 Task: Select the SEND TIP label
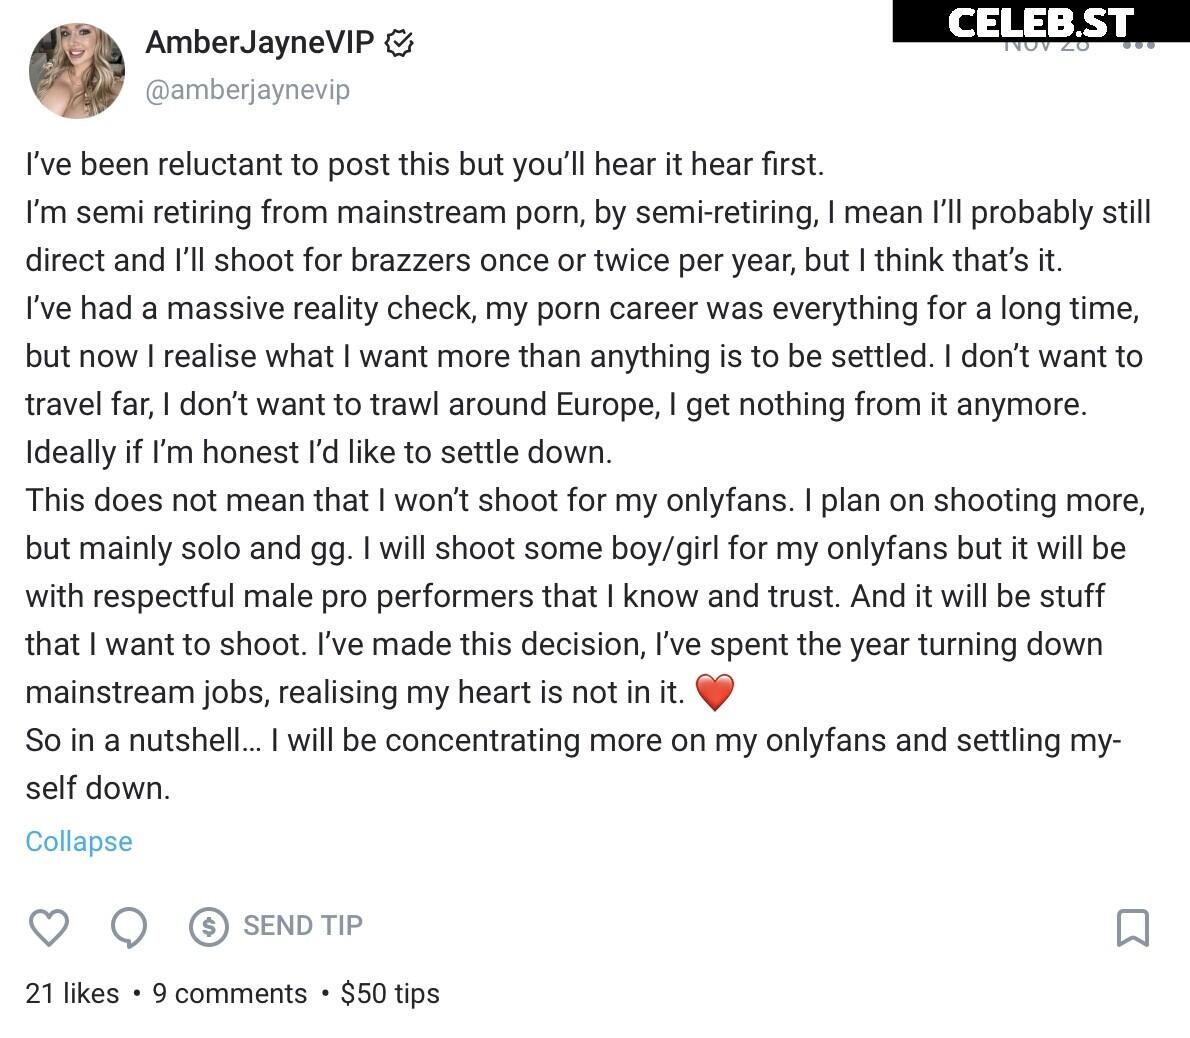coord(303,926)
